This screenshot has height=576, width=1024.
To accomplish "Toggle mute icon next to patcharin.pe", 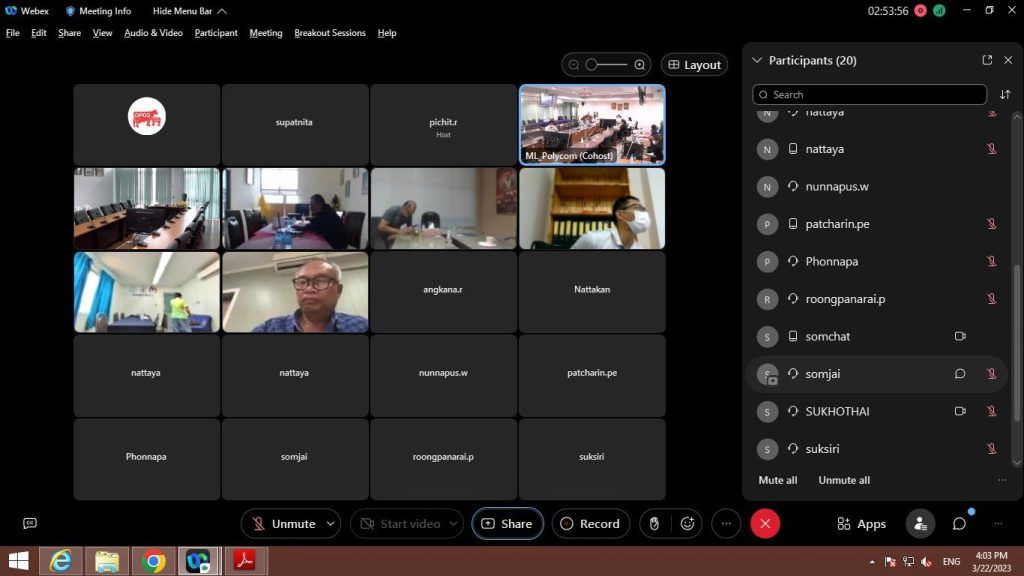I will pos(992,224).
